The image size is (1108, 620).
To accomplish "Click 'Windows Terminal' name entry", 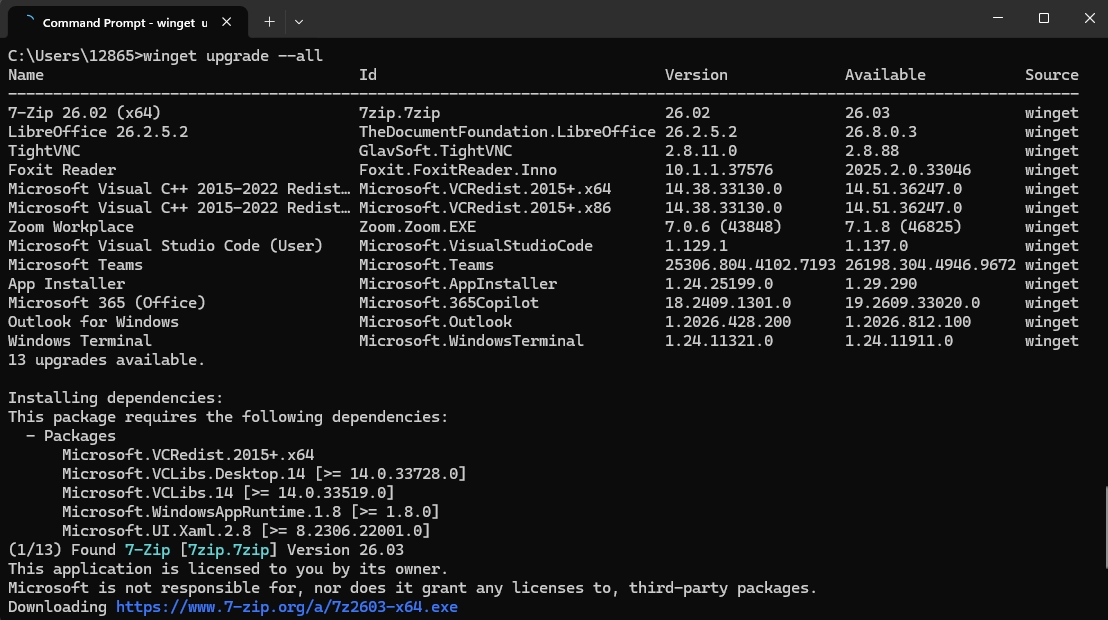I will pyautogui.click(x=80, y=341).
